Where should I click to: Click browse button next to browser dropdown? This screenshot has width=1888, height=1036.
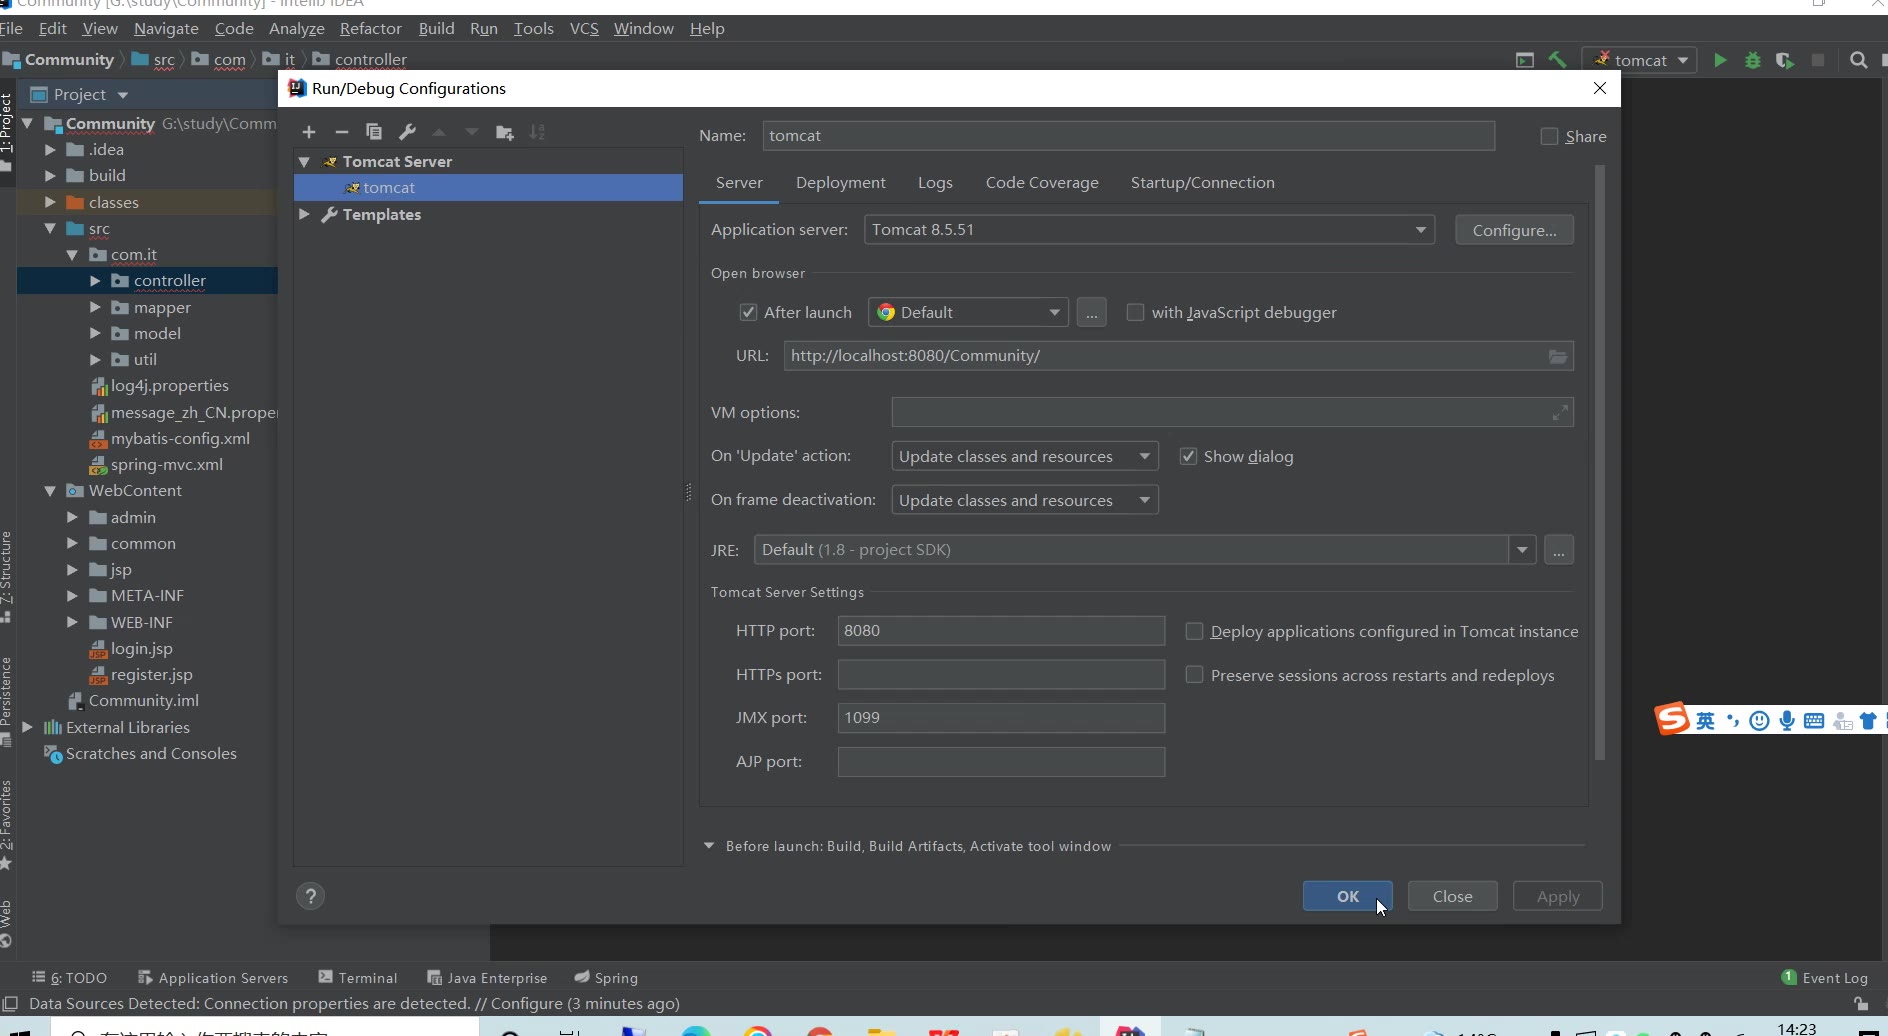(x=1091, y=313)
